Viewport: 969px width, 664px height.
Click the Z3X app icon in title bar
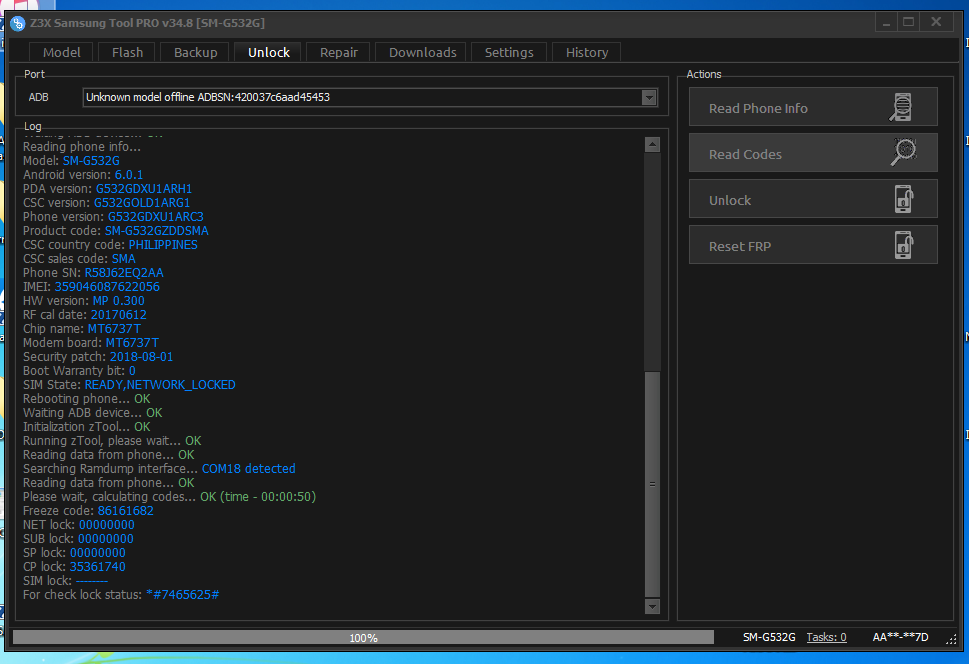[x=18, y=23]
